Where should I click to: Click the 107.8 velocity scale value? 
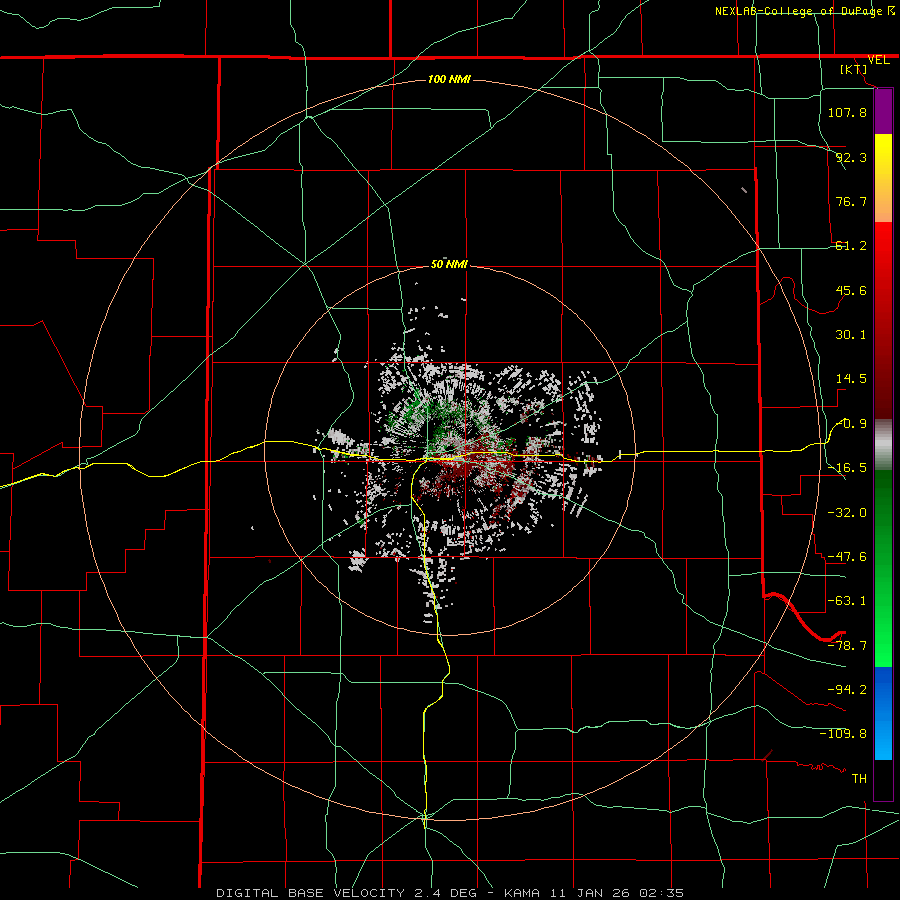click(x=847, y=112)
